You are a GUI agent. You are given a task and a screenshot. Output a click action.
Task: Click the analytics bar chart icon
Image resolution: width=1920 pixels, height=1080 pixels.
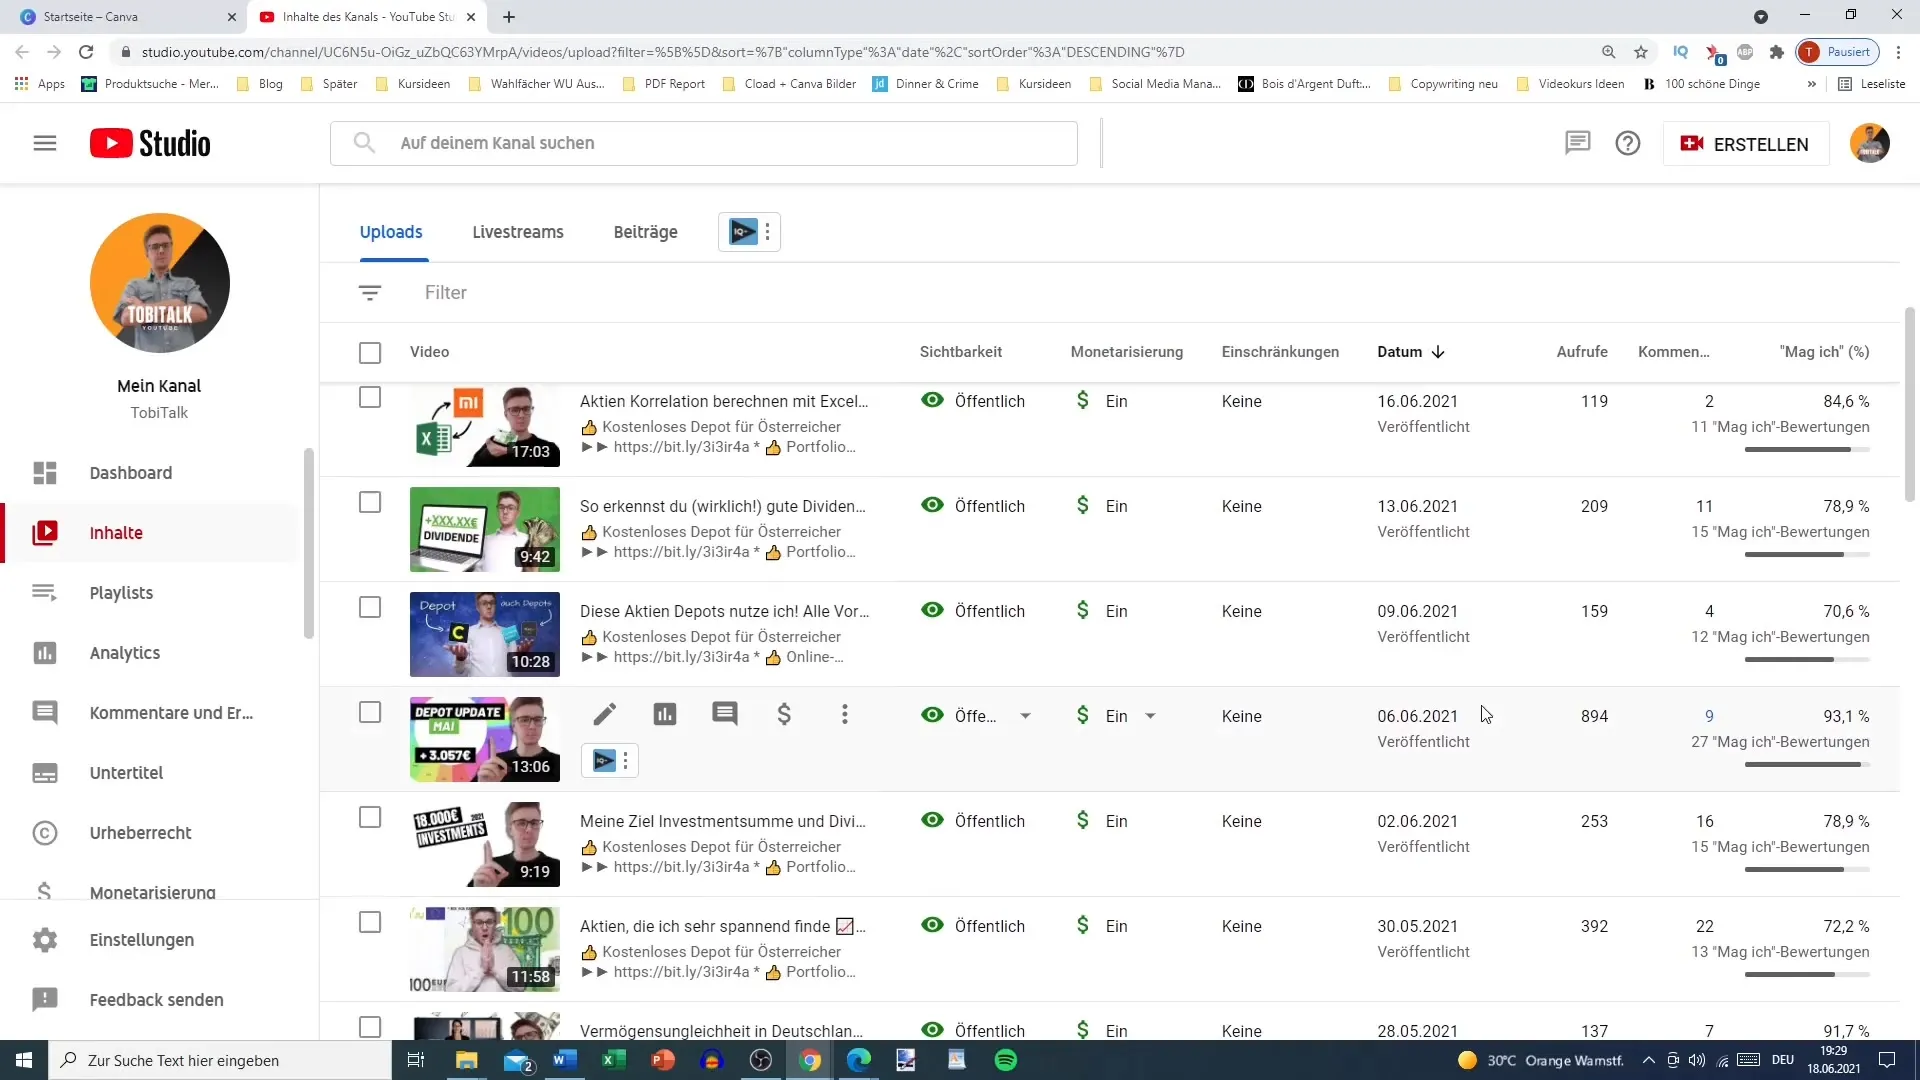[665, 715]
